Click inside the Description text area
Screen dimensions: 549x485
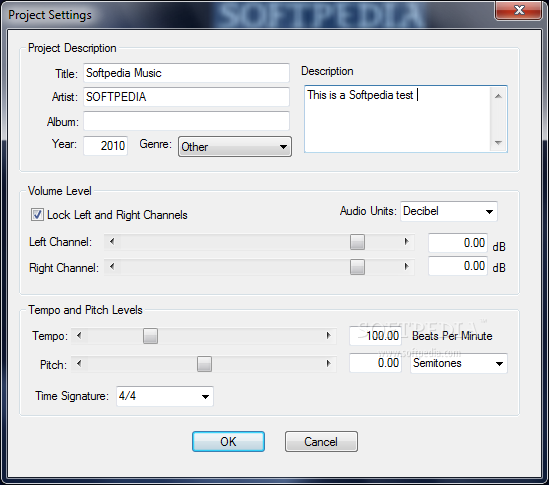(398, 119)
